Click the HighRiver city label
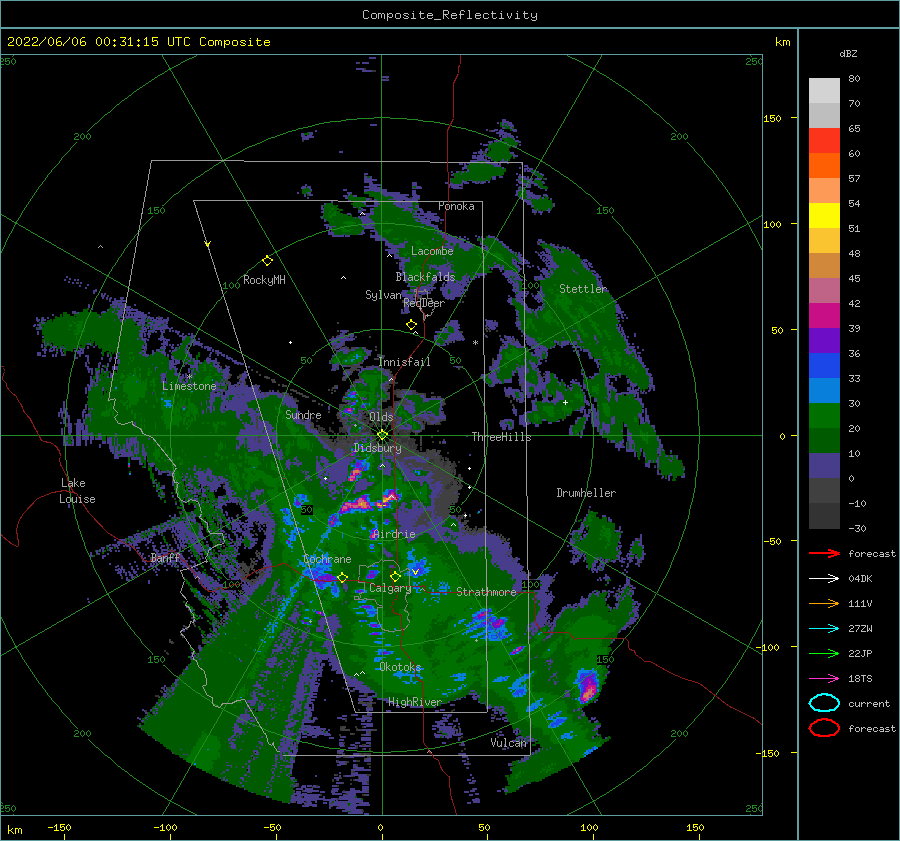The height and width of the screenshot is (841, 900). click(415, 702)
